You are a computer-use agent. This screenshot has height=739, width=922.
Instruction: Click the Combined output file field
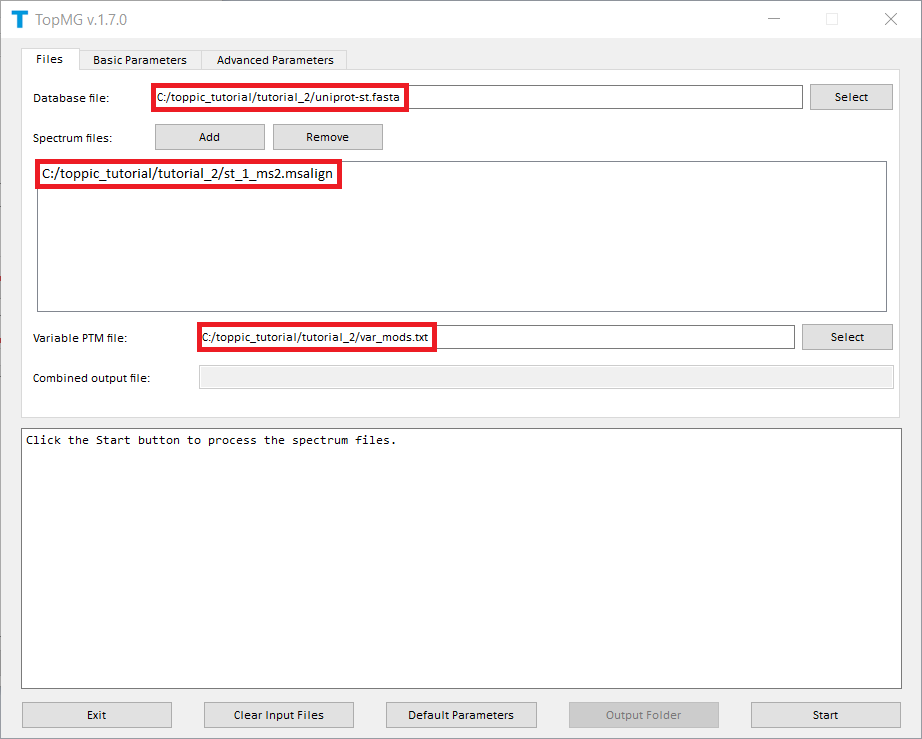(x=545, y=377)
